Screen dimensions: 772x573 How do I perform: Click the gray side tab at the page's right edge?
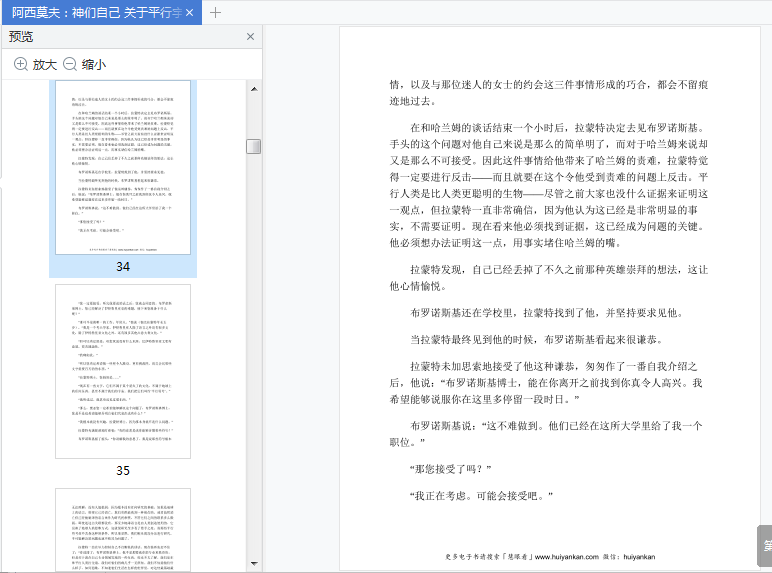tap(765, 545)
